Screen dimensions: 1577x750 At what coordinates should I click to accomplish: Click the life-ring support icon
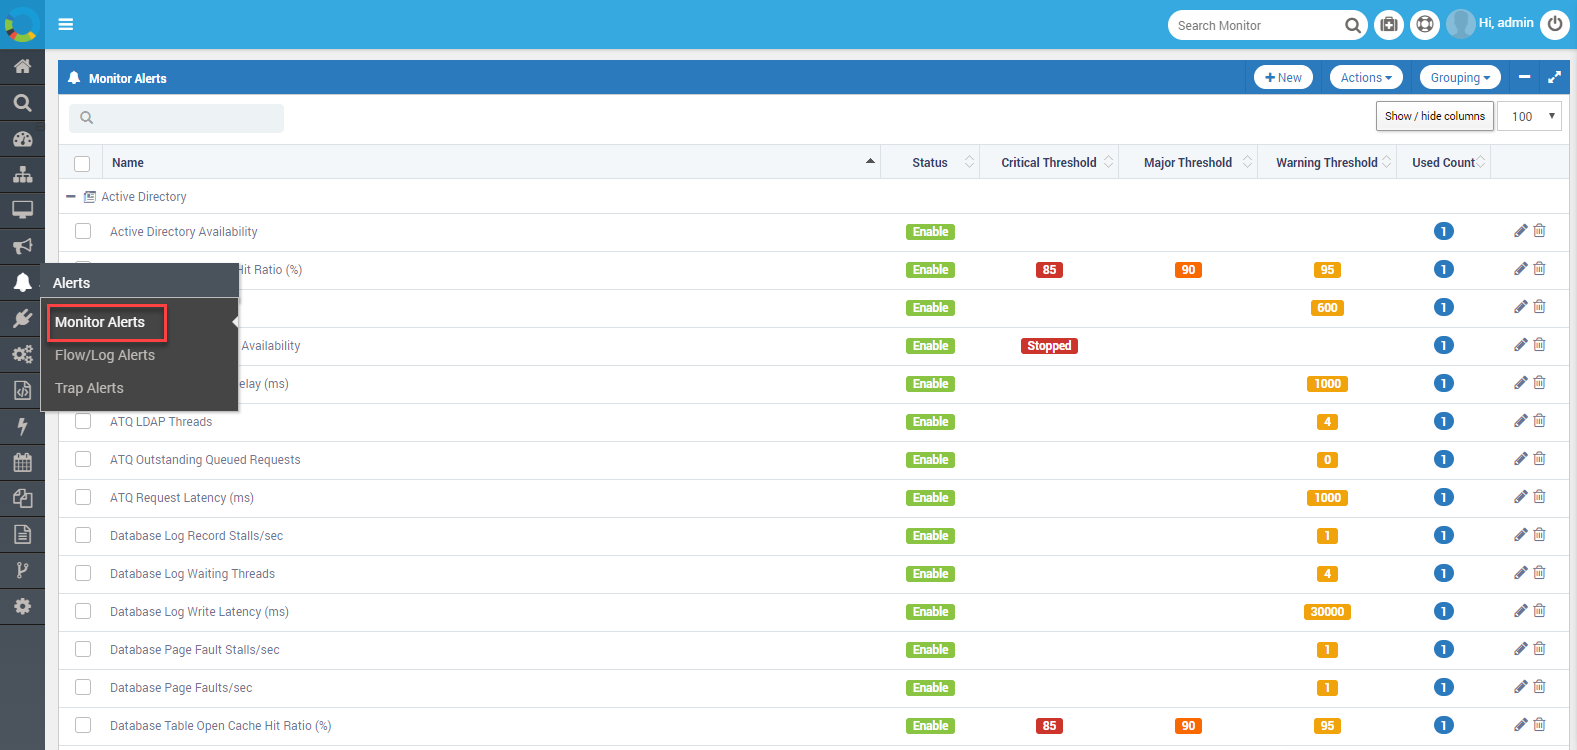(1425, 25)
